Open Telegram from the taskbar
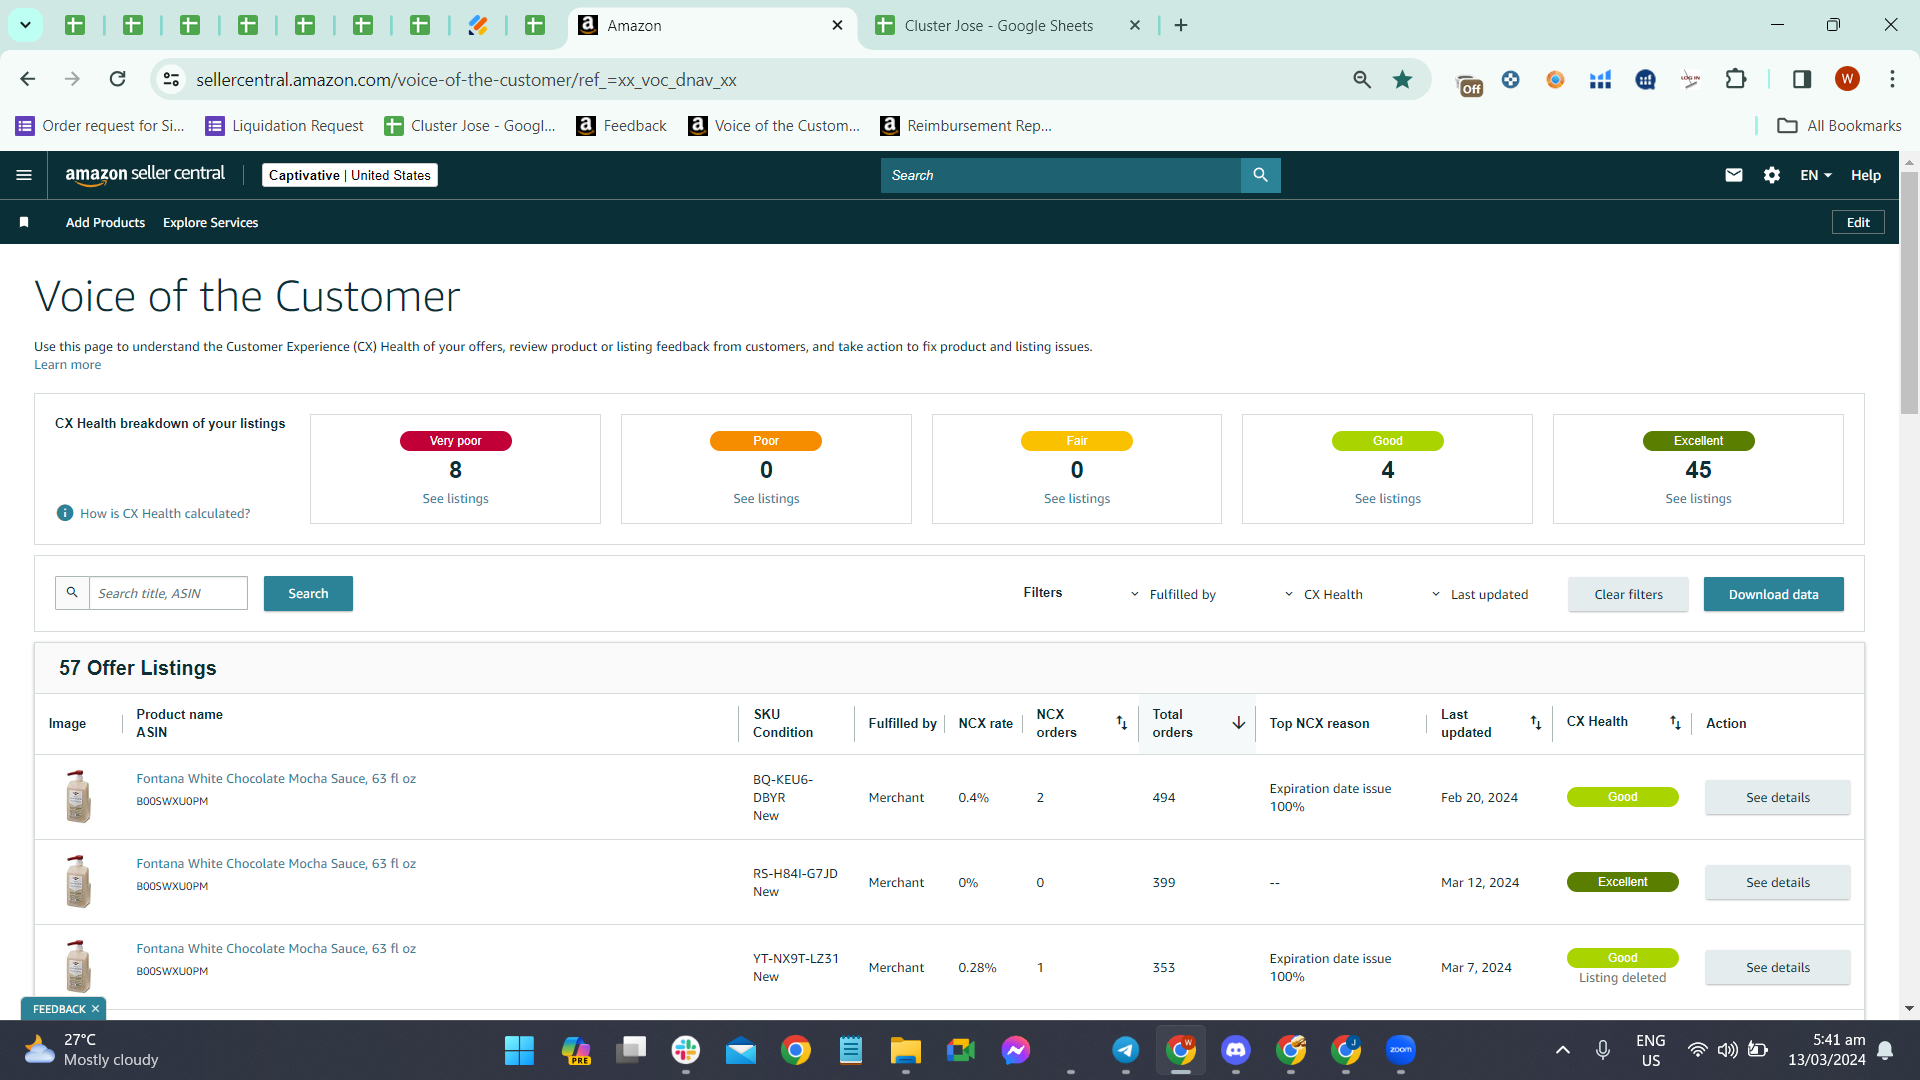The width and height of the screenshot is (1920, 1080). (x=1126, y=1050)
